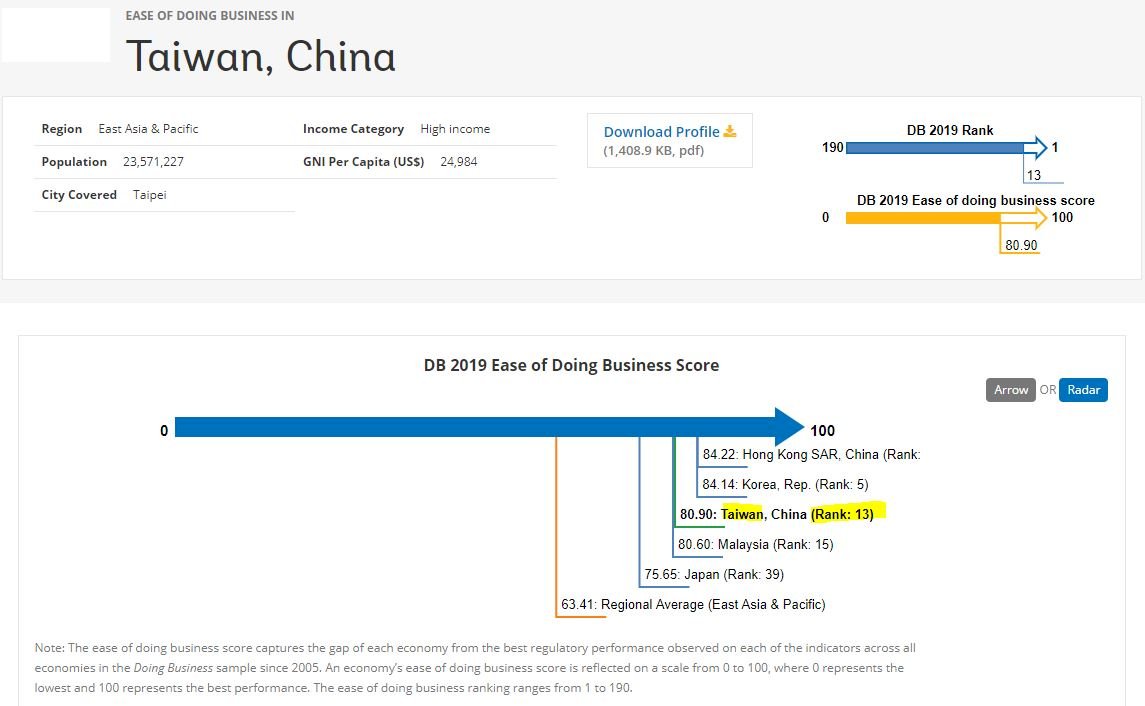The image size is (1145, 706).
Task: Click the GNI Per Capita (US$) label
Action: tap(364, 161)
